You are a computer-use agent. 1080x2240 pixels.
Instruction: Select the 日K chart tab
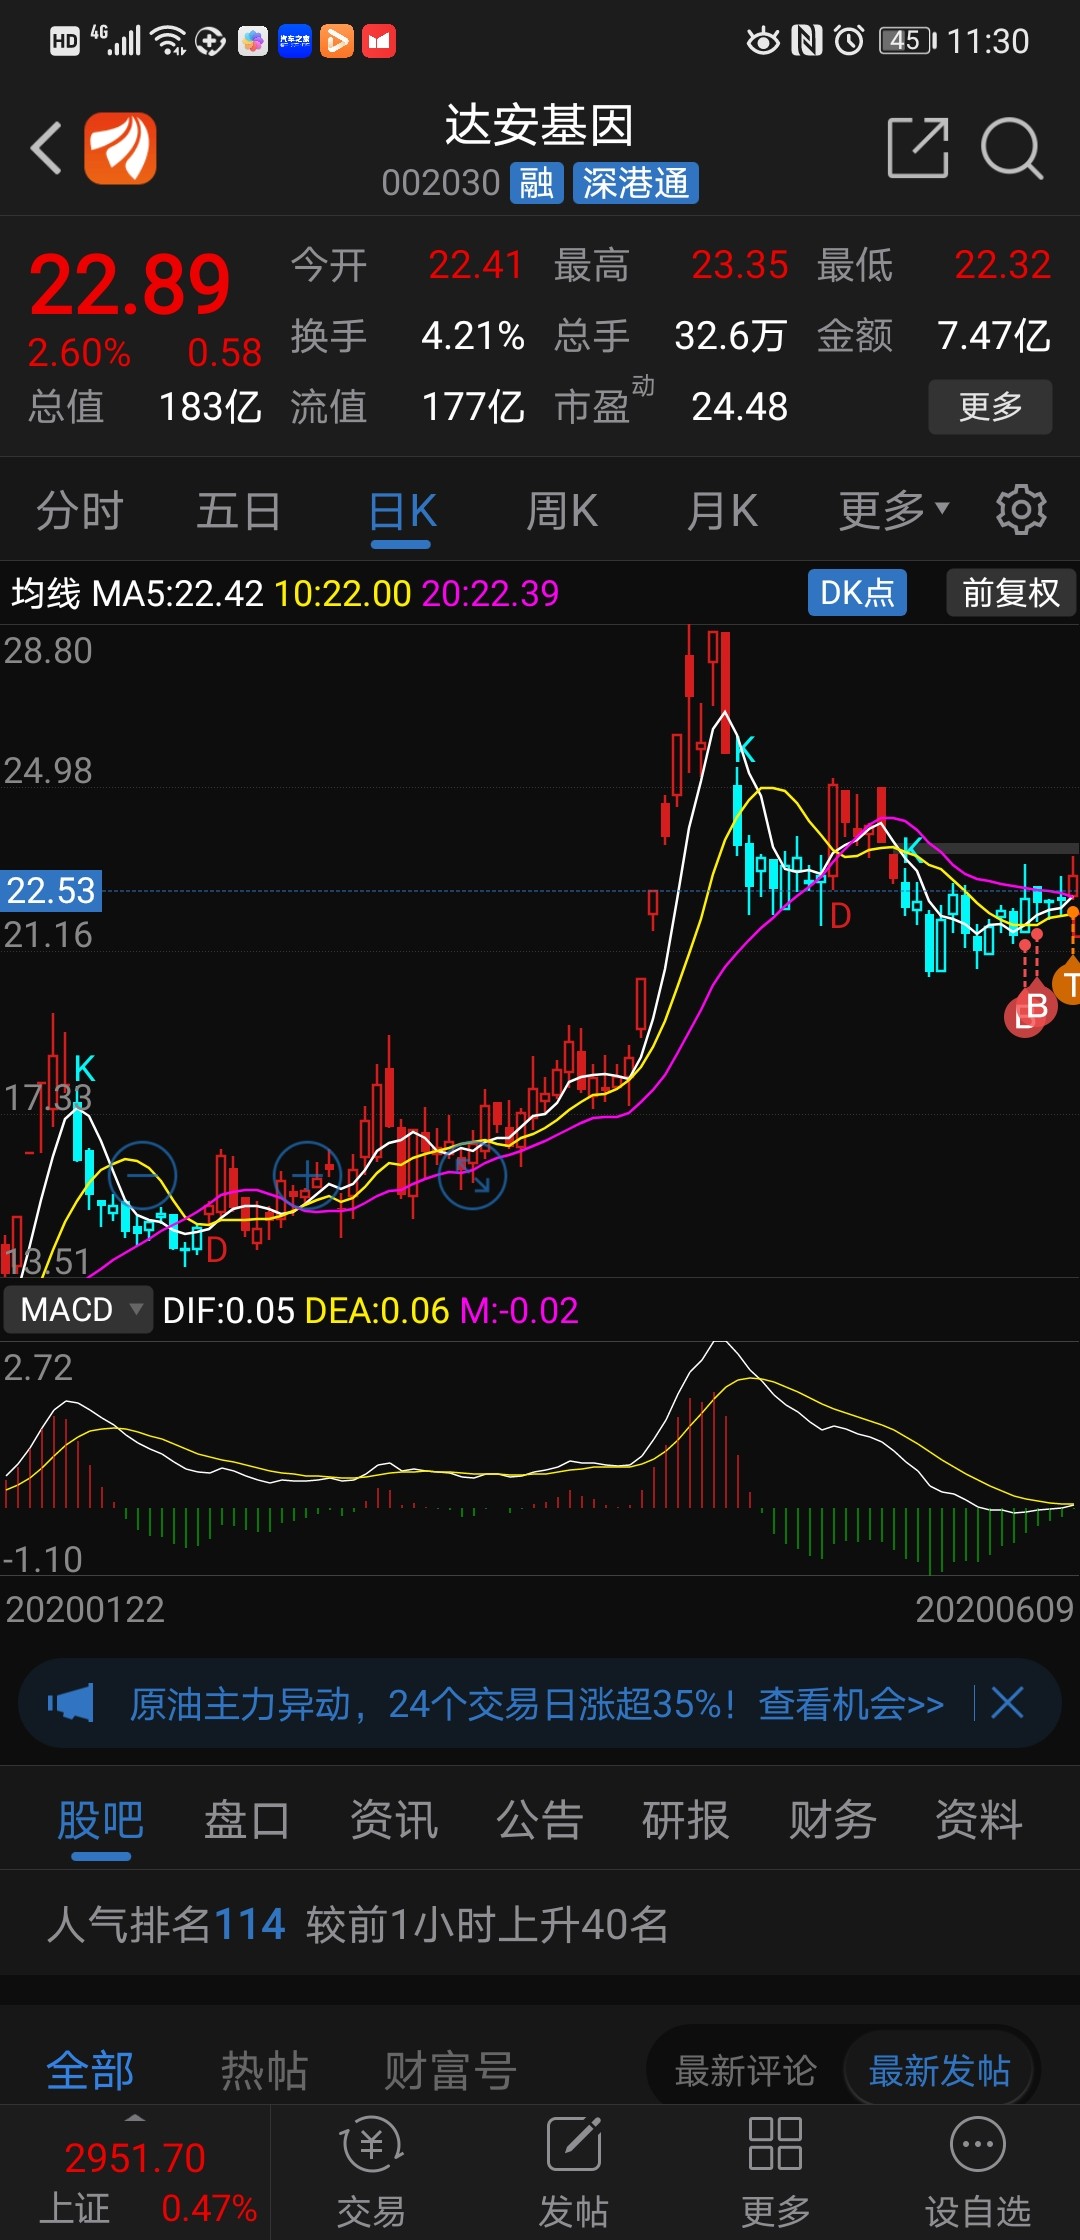click(402, 510)
